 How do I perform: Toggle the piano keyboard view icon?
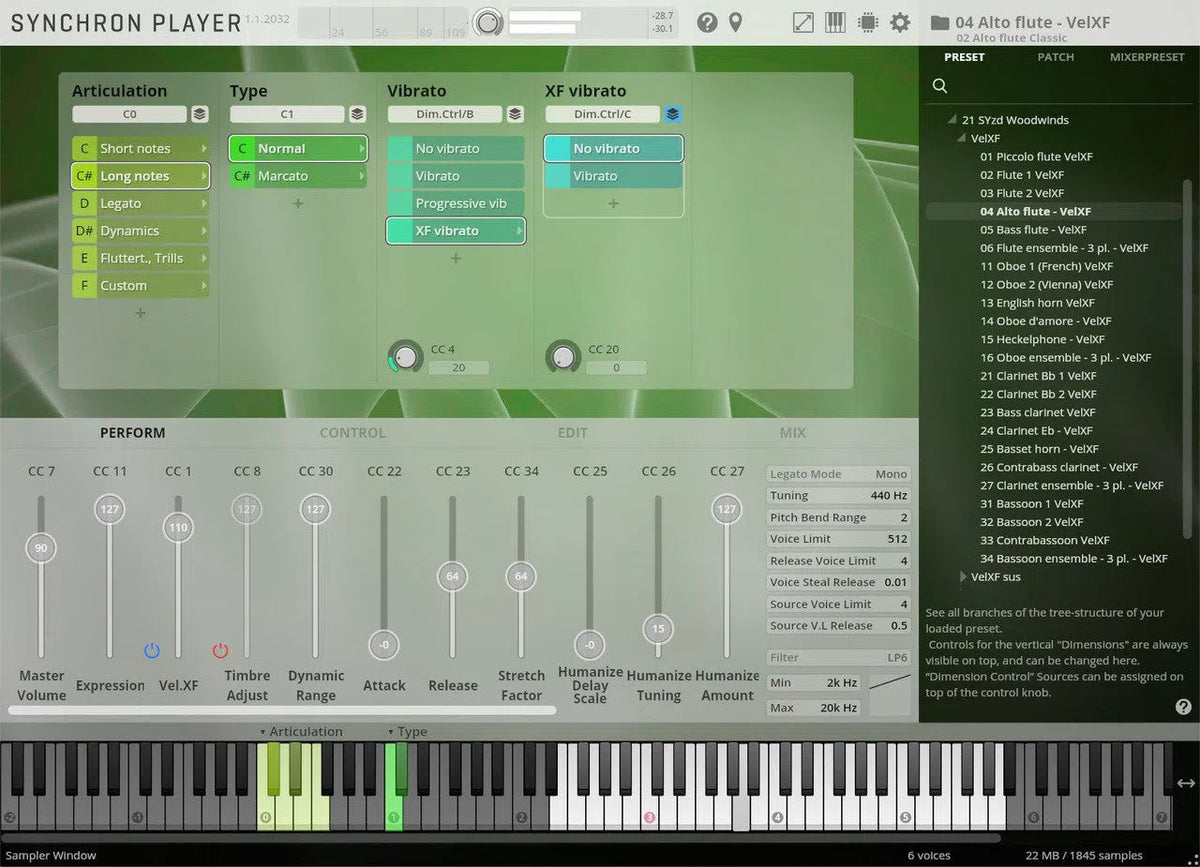tap(835, 22)
